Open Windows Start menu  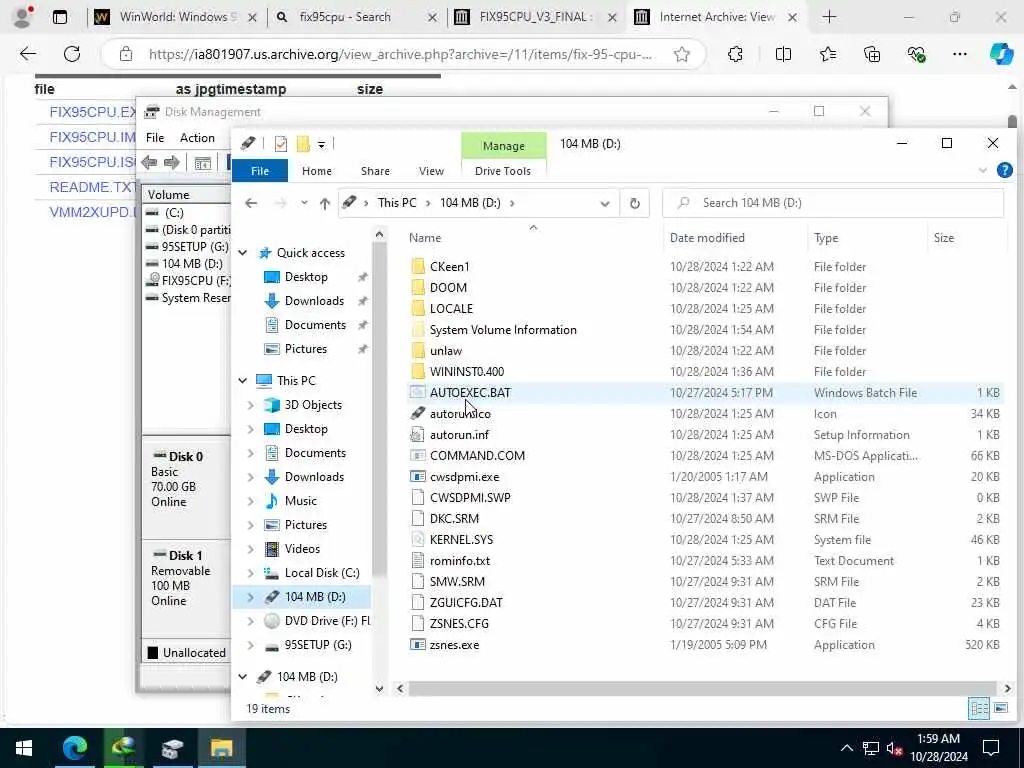point(24,748)
